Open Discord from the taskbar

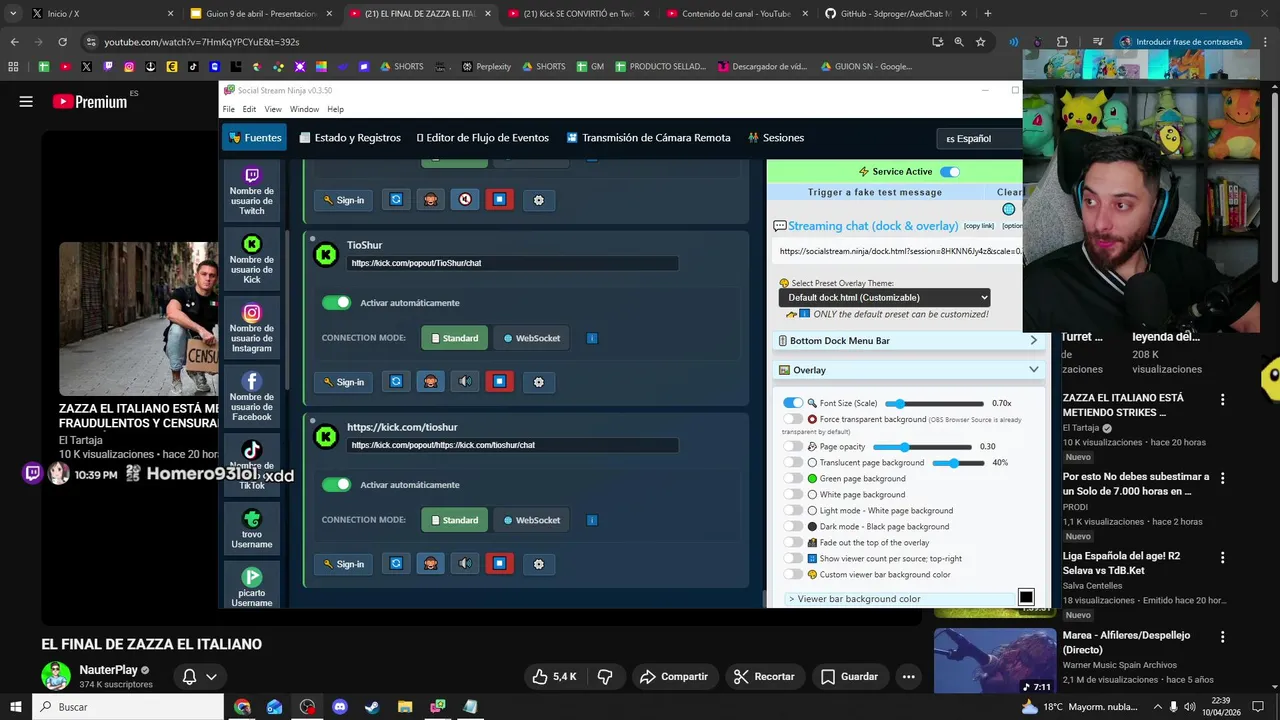[x=339, y=707]
